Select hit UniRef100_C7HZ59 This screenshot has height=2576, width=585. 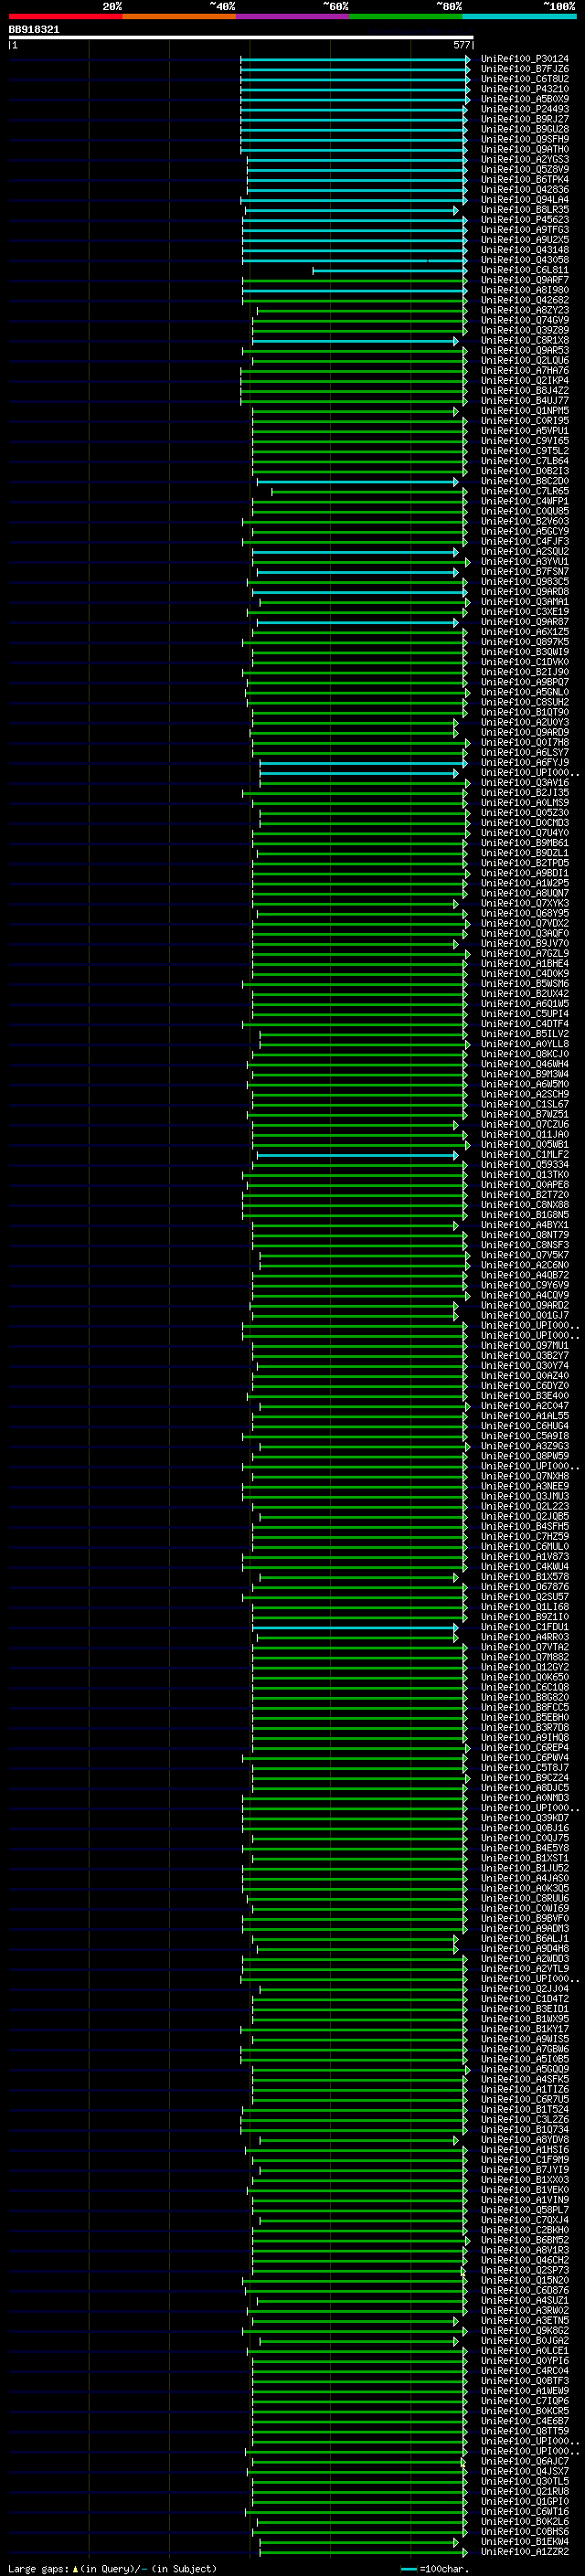click(x=525, y=1537)
